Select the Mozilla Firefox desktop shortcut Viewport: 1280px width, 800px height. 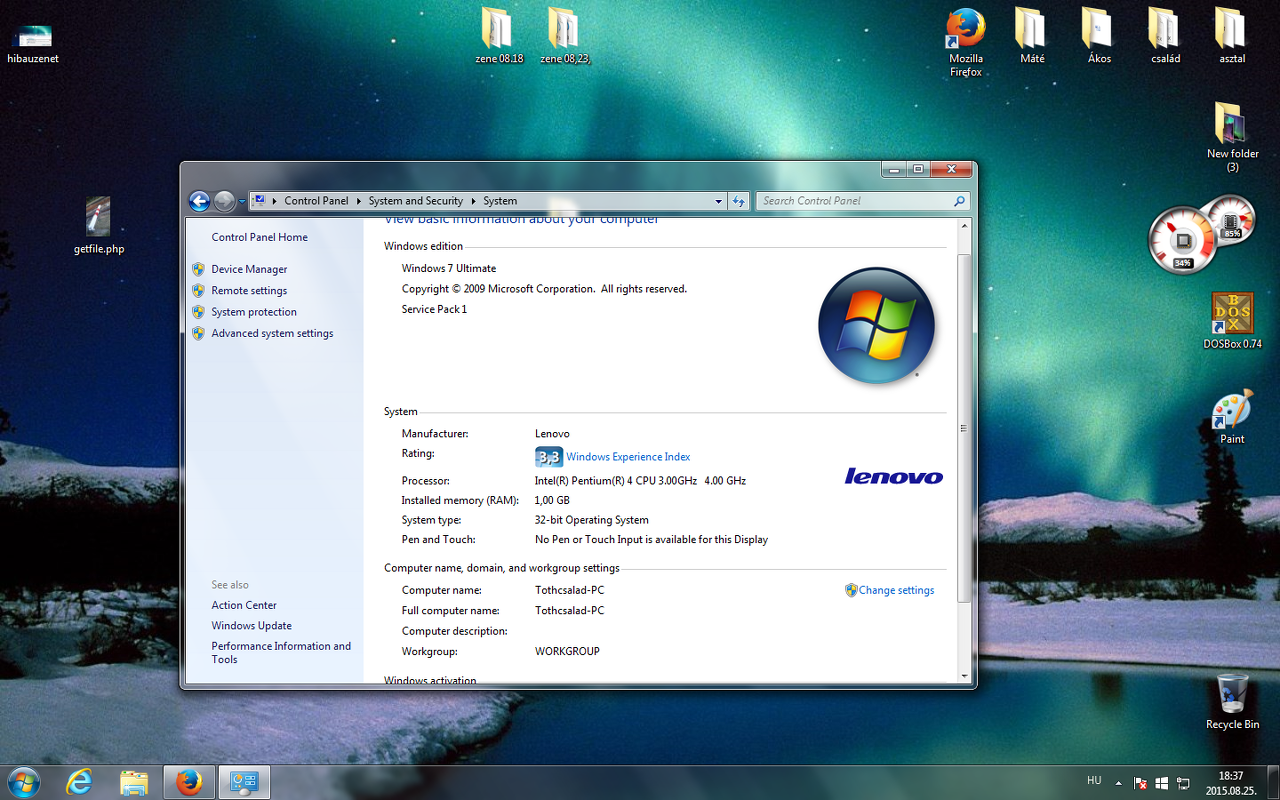966,43
